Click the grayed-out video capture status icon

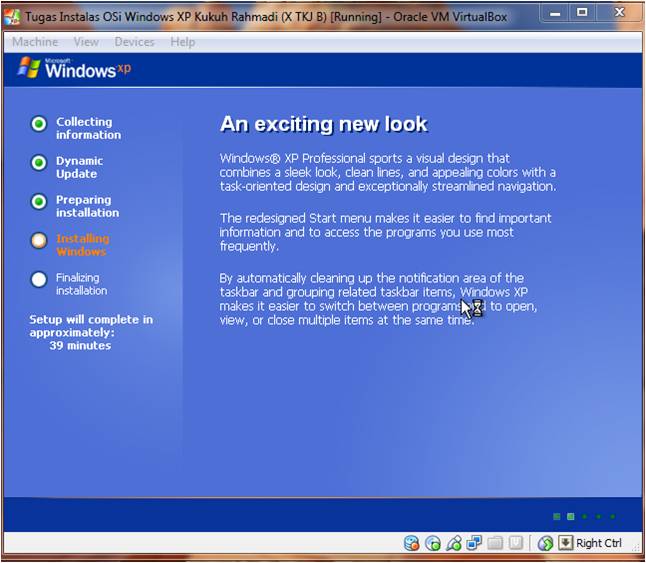(516, 543)
